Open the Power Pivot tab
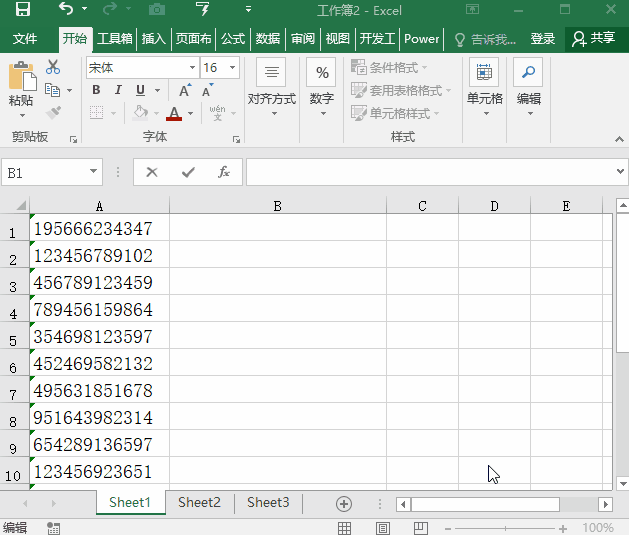Viewport: 629px width, 535px height. [422, 39]
